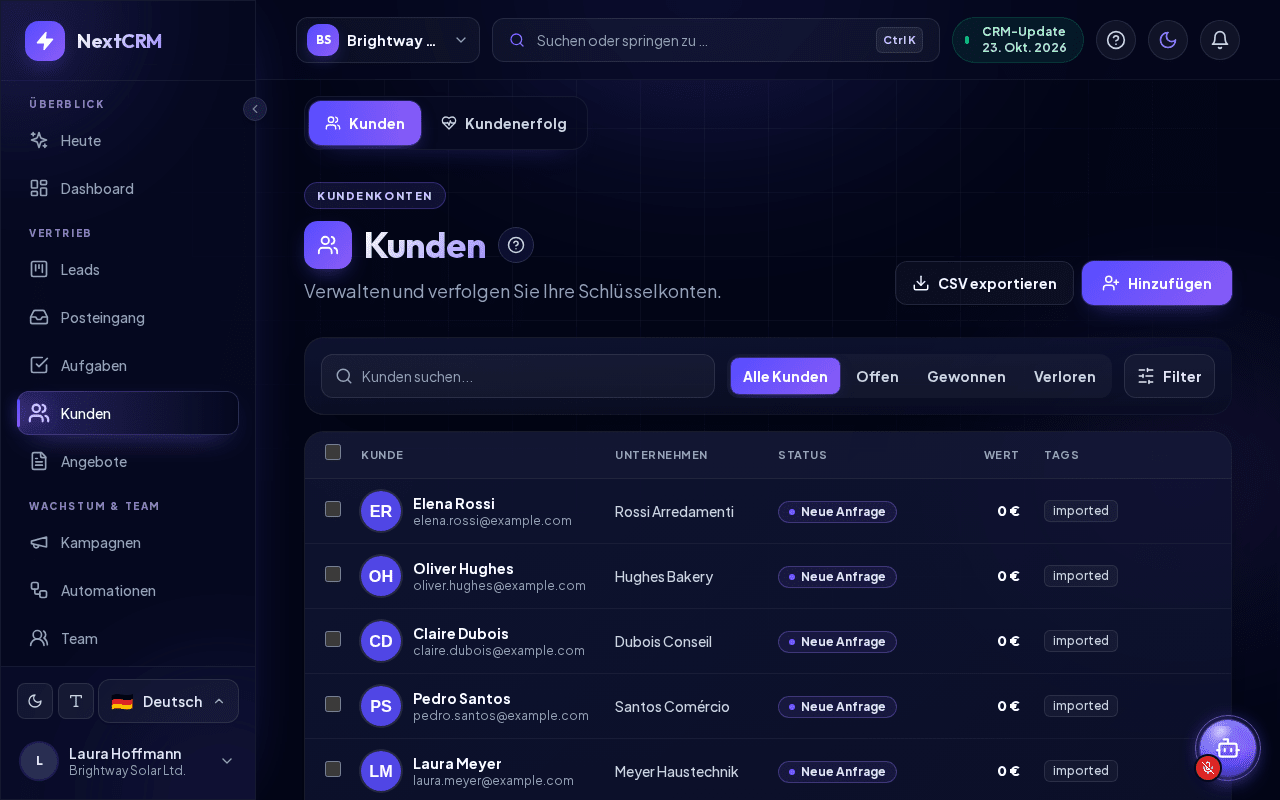Click the OH avatar for Oliver Hughes
Screen dimensions: 1280x800
point(381,576)
